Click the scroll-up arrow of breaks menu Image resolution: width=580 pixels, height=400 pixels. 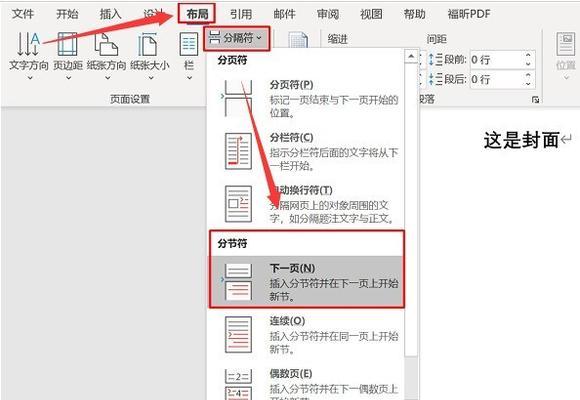point(411,56)
